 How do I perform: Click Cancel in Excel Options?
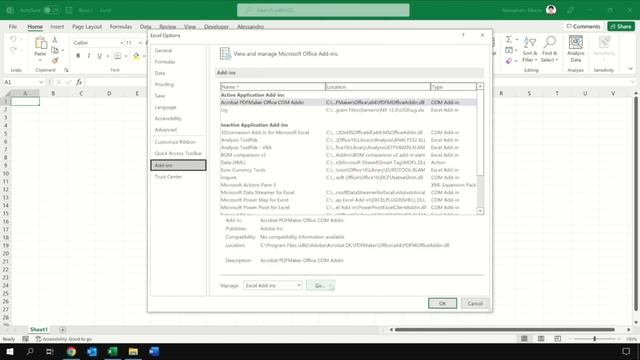(475, 303)
